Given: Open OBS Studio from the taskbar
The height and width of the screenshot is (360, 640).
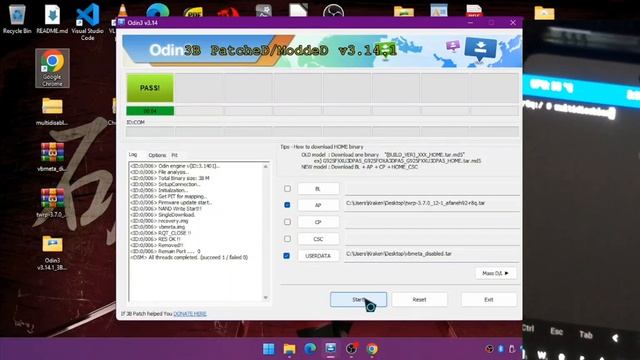Looking at the screenshot, I should (x=351, y=349).
